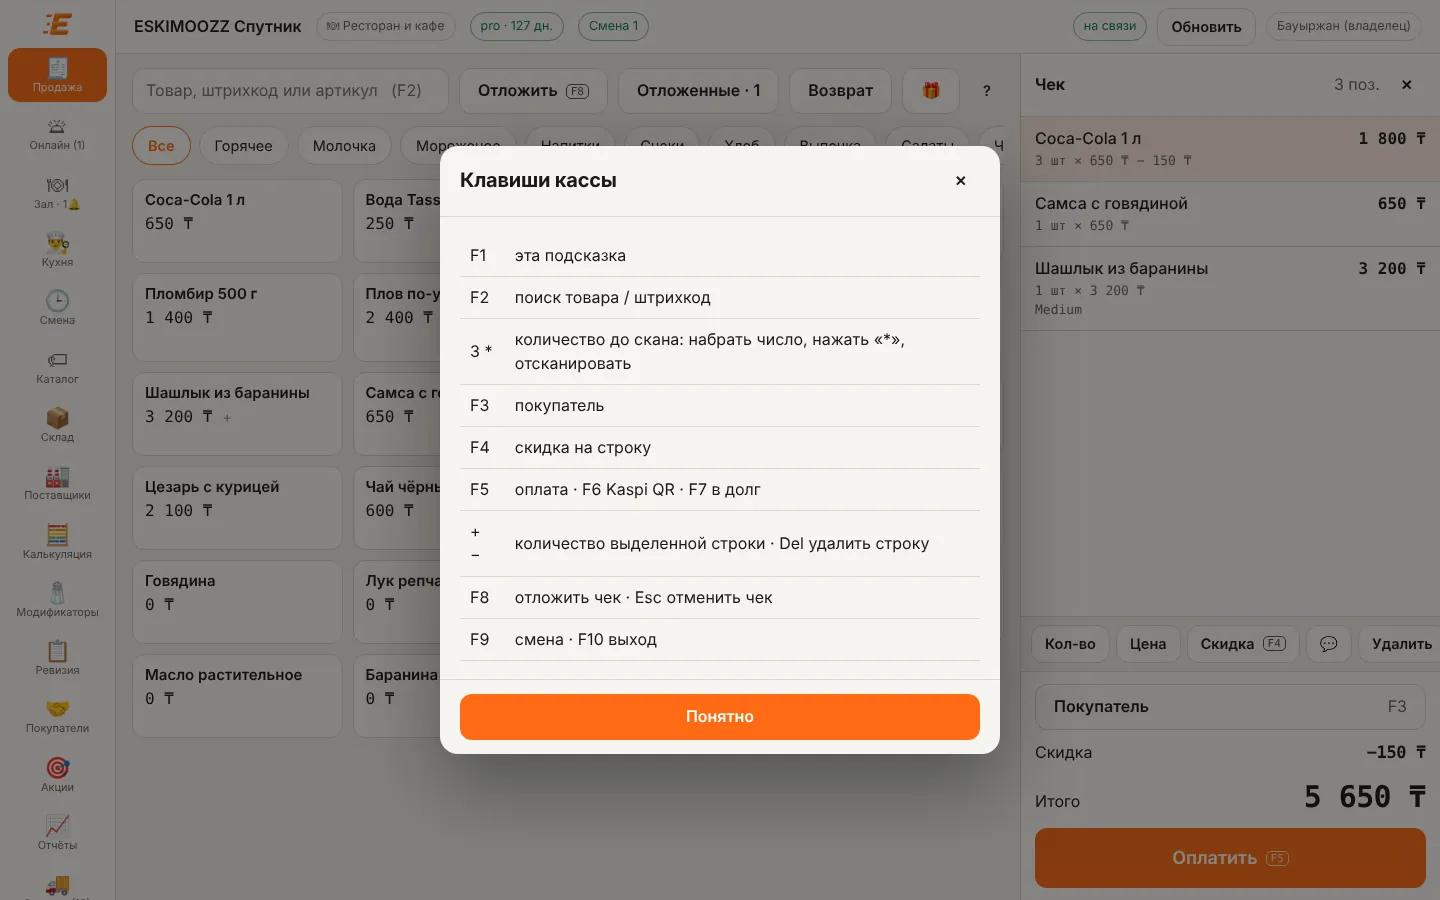
Task: Click the Кол-во button
Action: (1070, 644)
